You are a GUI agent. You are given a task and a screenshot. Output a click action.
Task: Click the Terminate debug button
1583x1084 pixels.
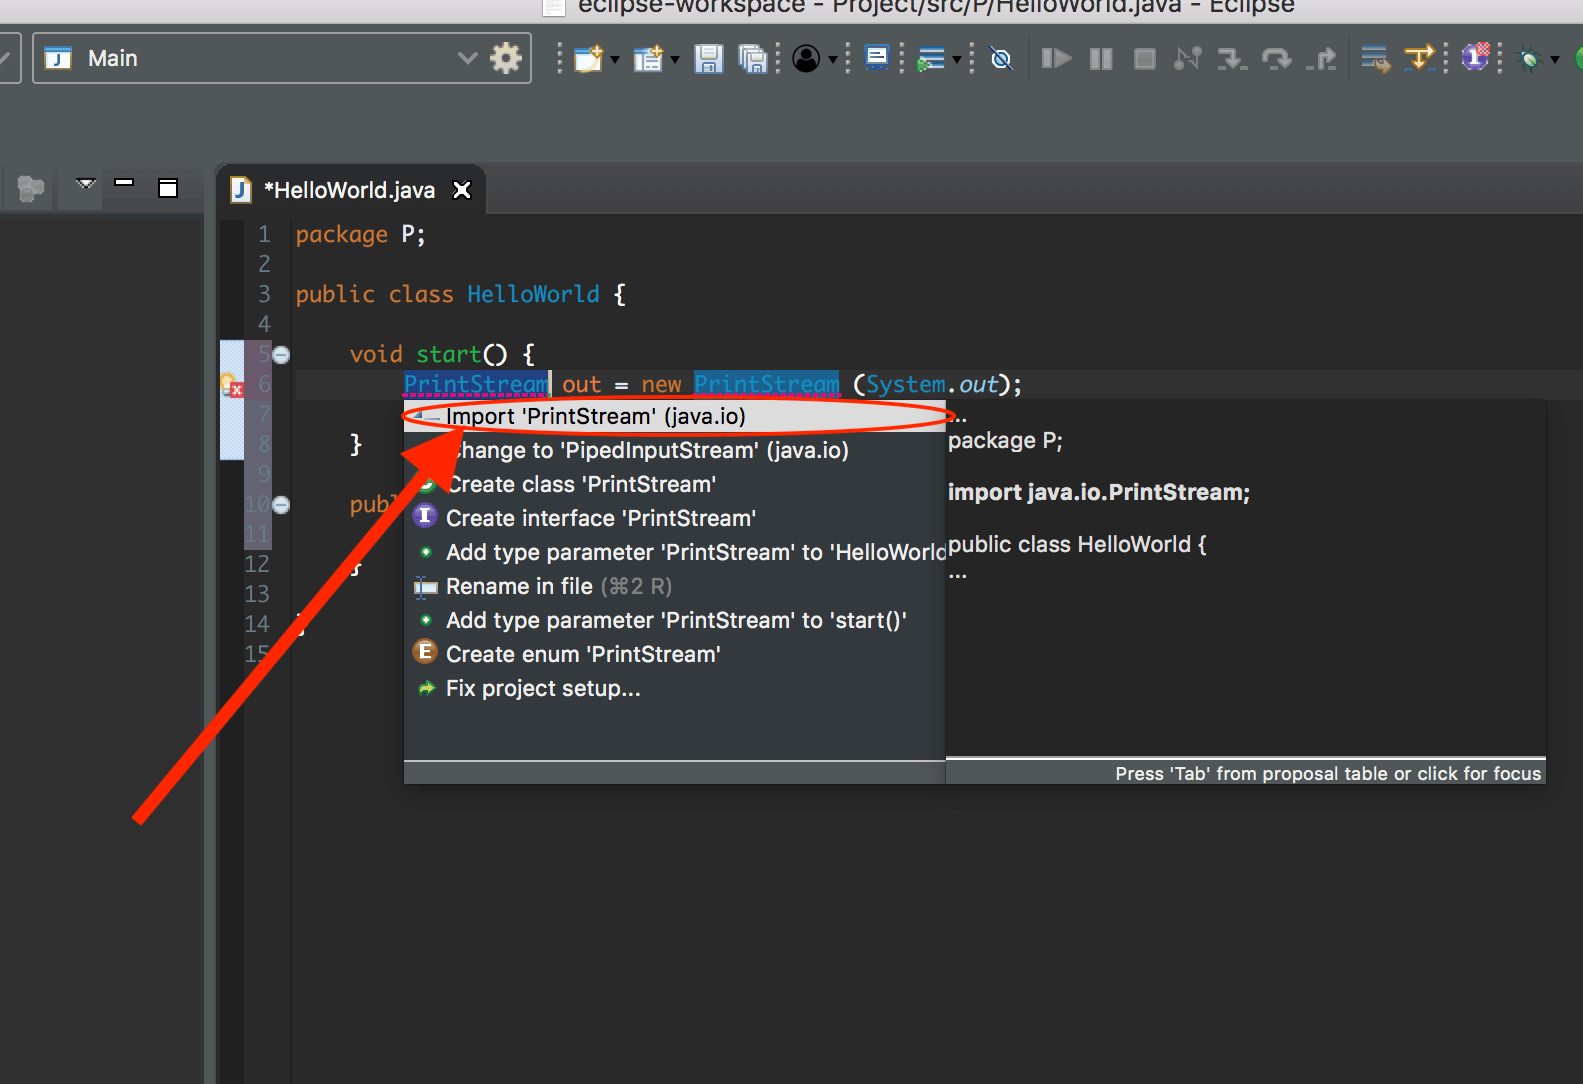(1145, 59)
